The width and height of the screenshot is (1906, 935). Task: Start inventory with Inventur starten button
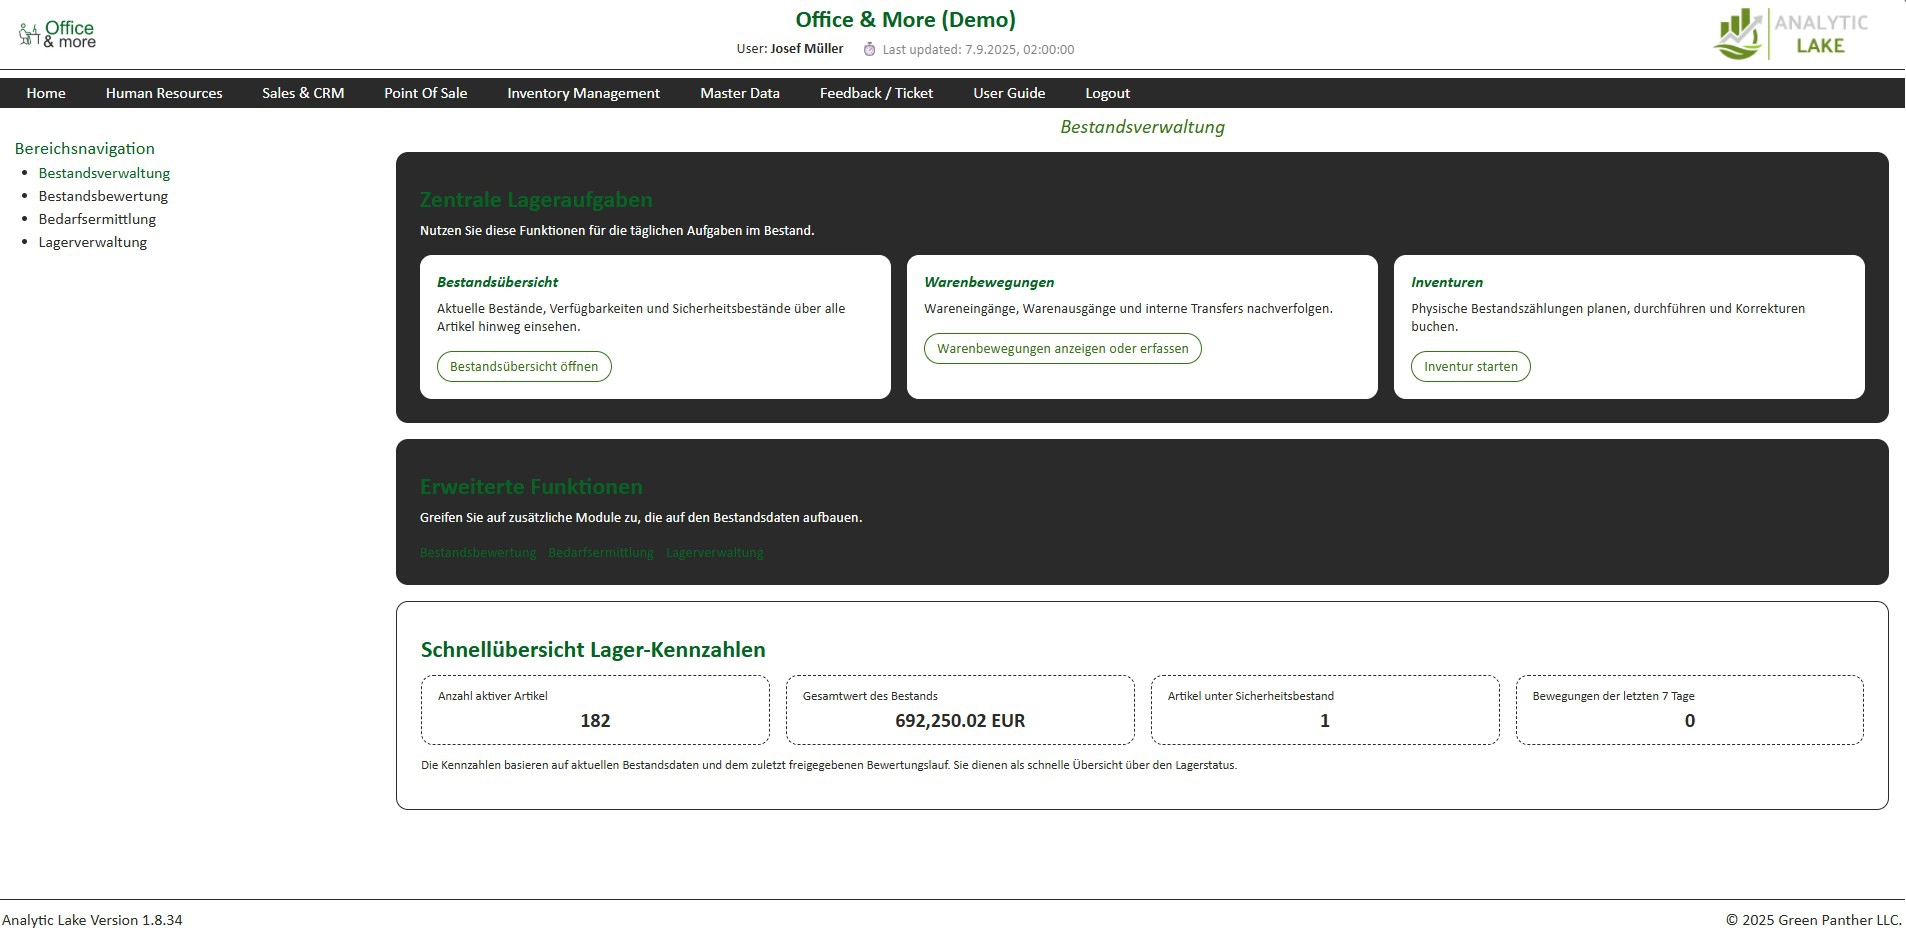click(x=1471, y=366)
